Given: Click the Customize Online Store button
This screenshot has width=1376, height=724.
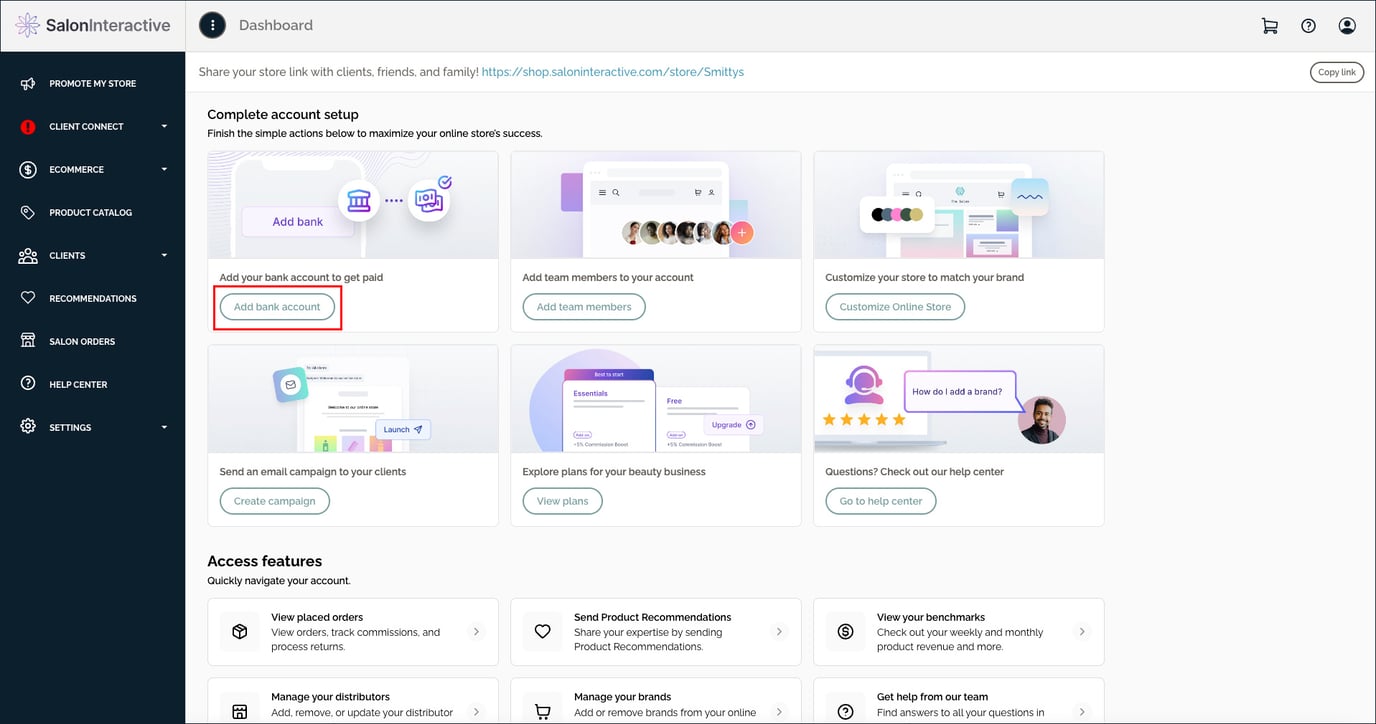Looking at the screenshot, I should [895, 307].
